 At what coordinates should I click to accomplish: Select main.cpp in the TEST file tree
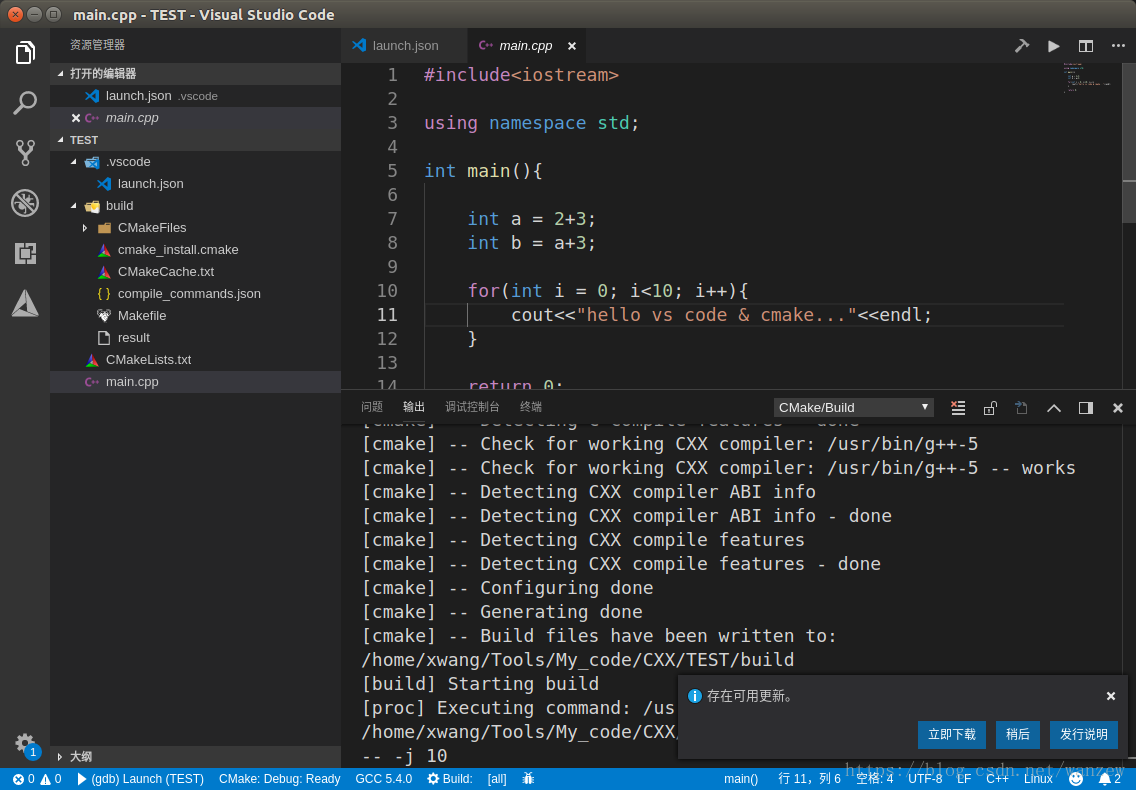tap(196, 382)
